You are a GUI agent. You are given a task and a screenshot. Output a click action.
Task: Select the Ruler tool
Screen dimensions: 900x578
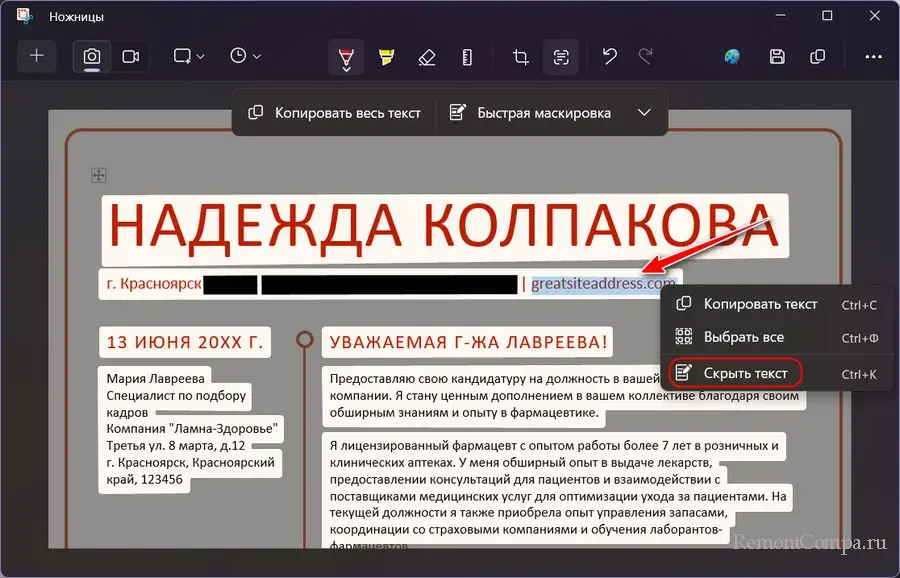click(x=465, y=57)
